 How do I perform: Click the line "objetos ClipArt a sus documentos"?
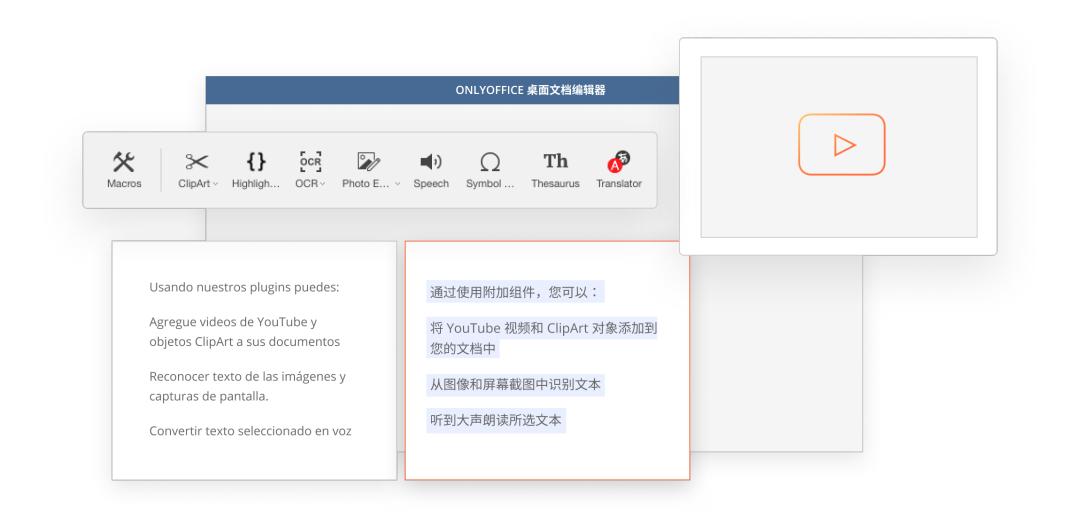tap(245, 341)
